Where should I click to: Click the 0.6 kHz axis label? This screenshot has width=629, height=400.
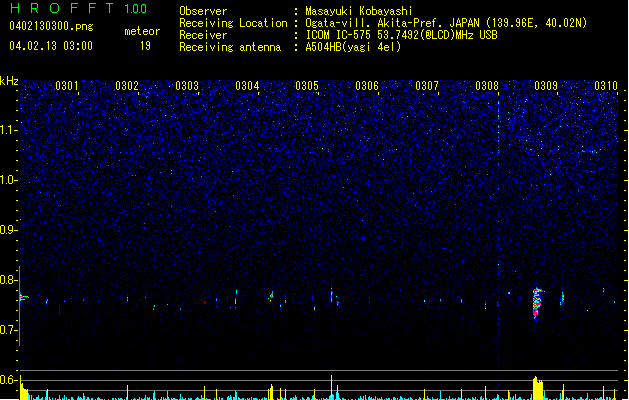[x=8, y=380]
